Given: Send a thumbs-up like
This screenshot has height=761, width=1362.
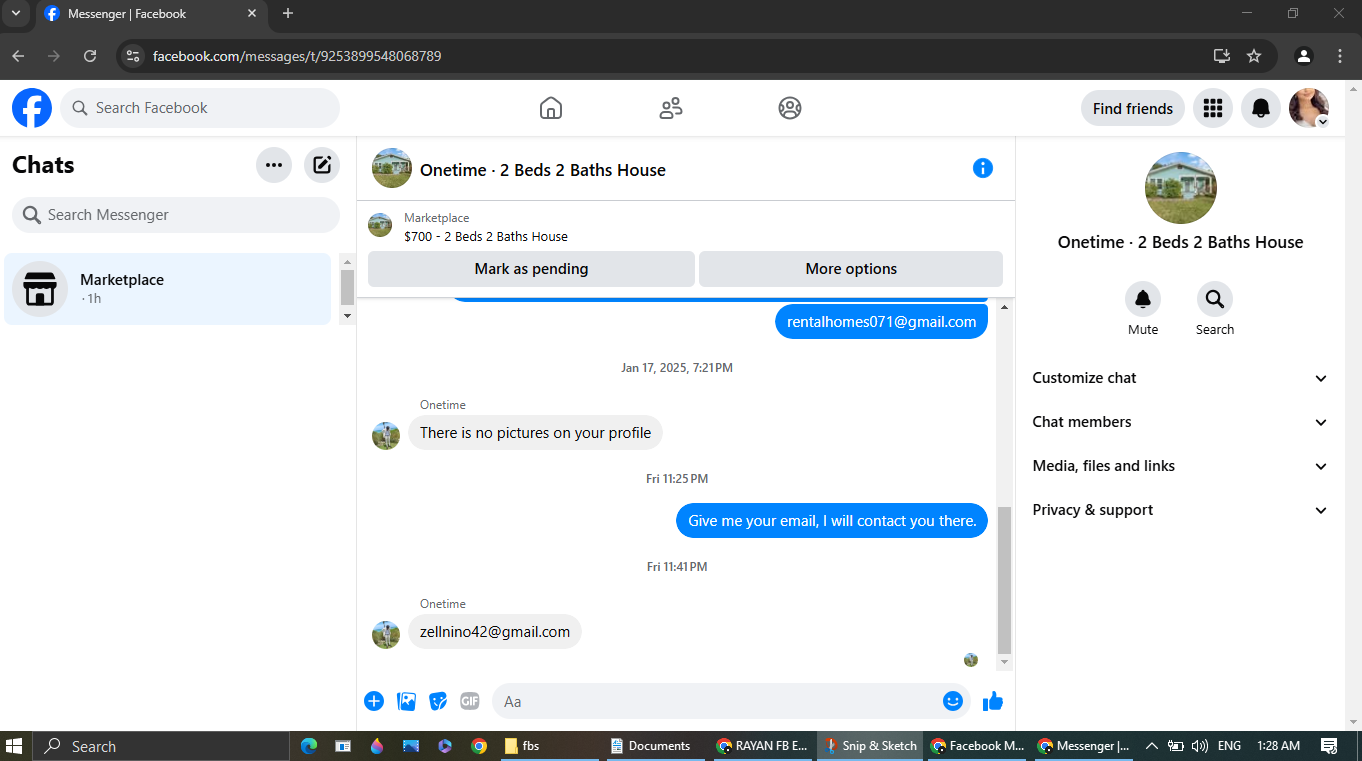Looking at the screenshot, I should (x=993, y=701).
